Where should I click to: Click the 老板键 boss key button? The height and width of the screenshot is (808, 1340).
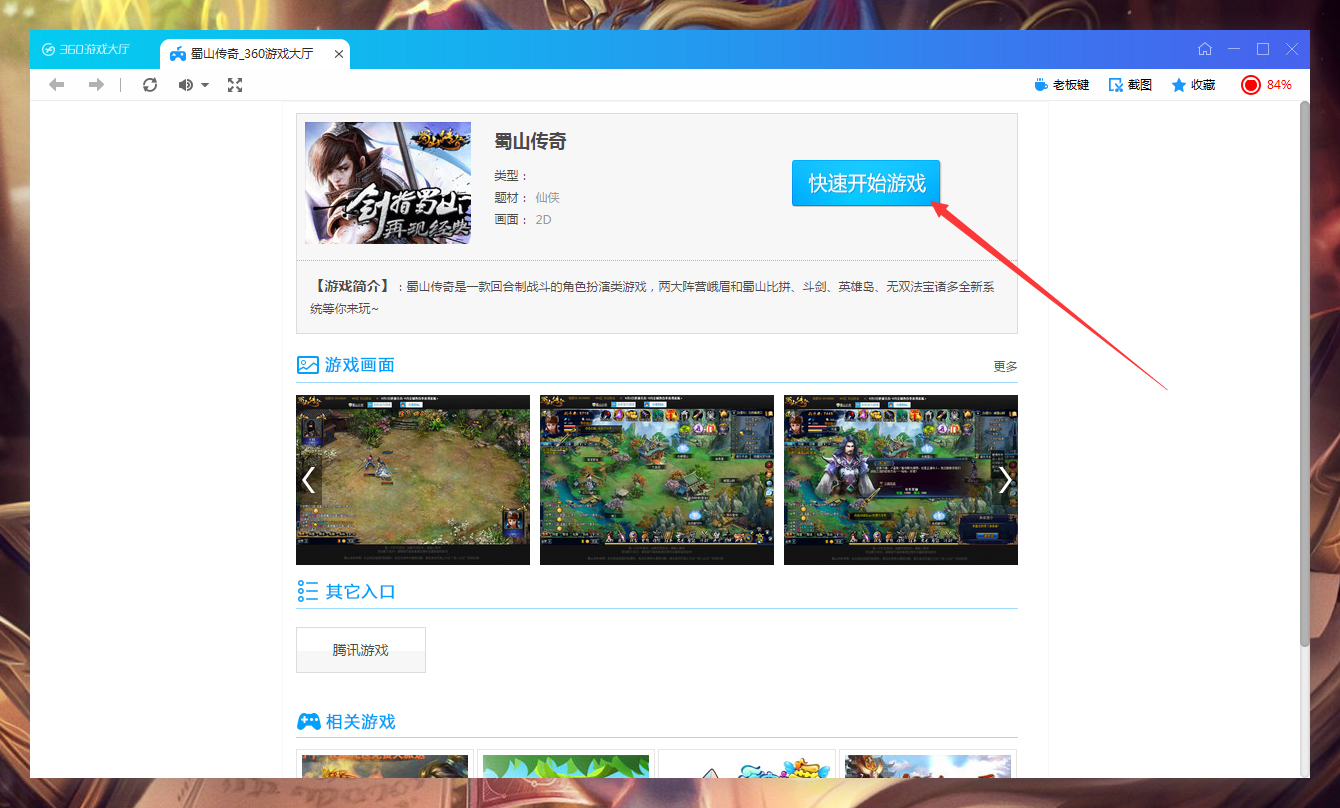1061,85
